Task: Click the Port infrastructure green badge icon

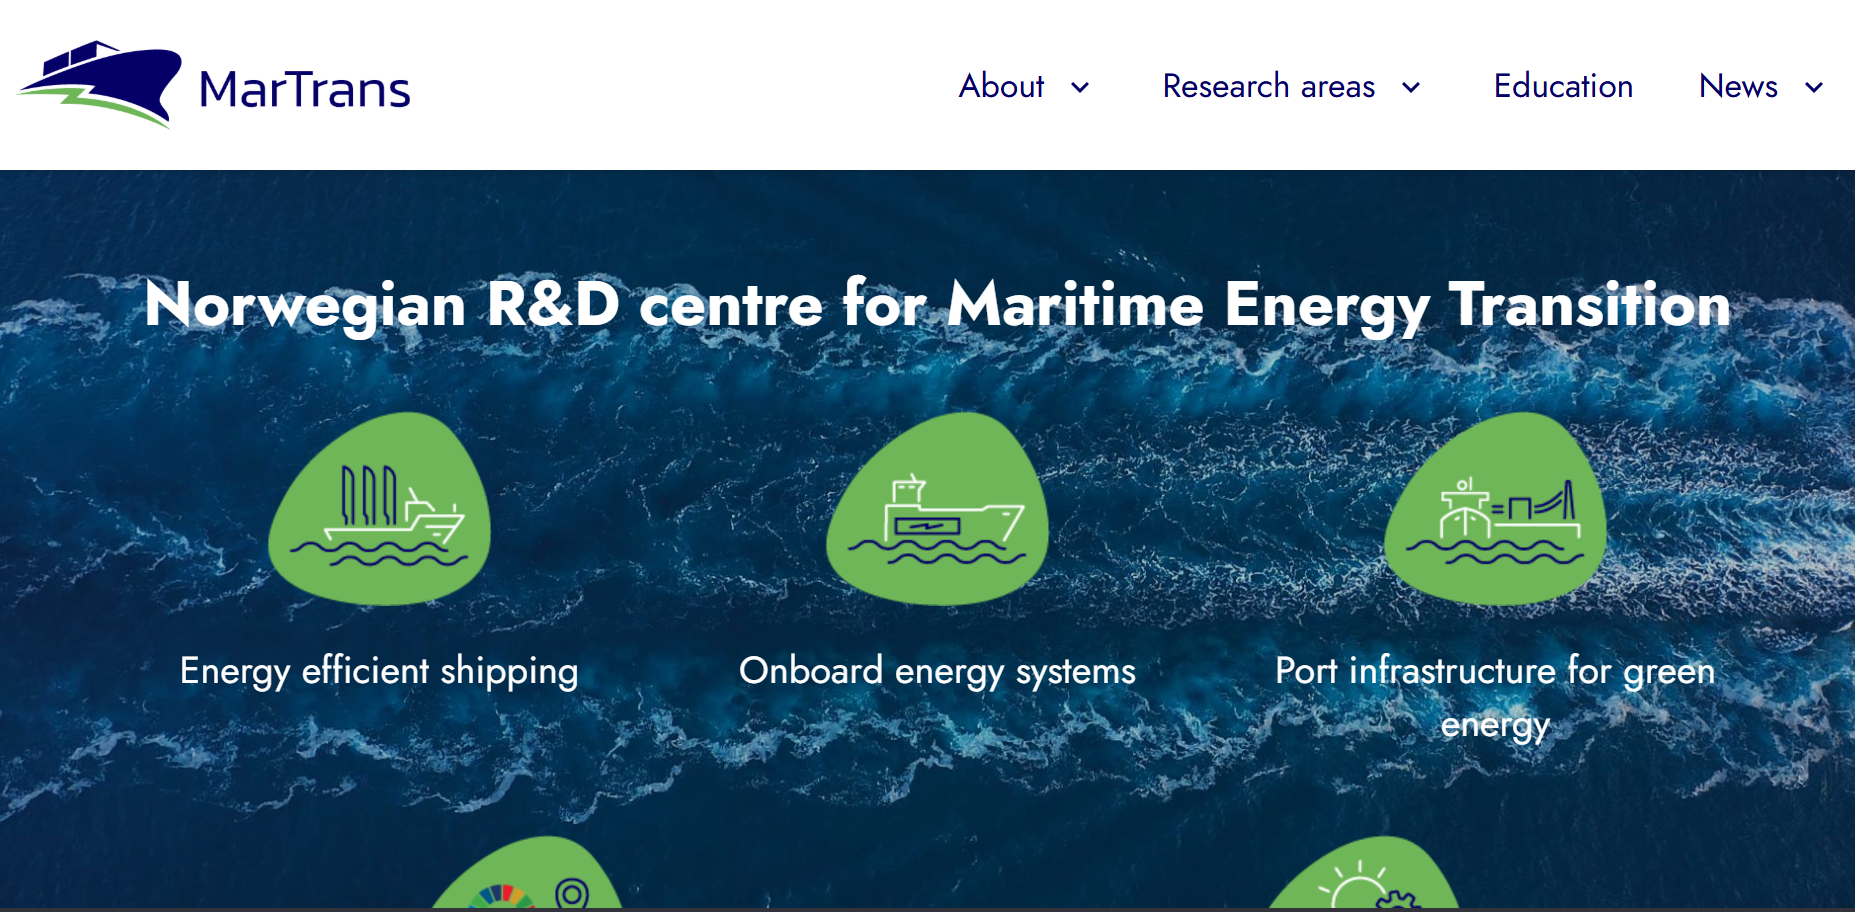Action: pos(1495,510)
